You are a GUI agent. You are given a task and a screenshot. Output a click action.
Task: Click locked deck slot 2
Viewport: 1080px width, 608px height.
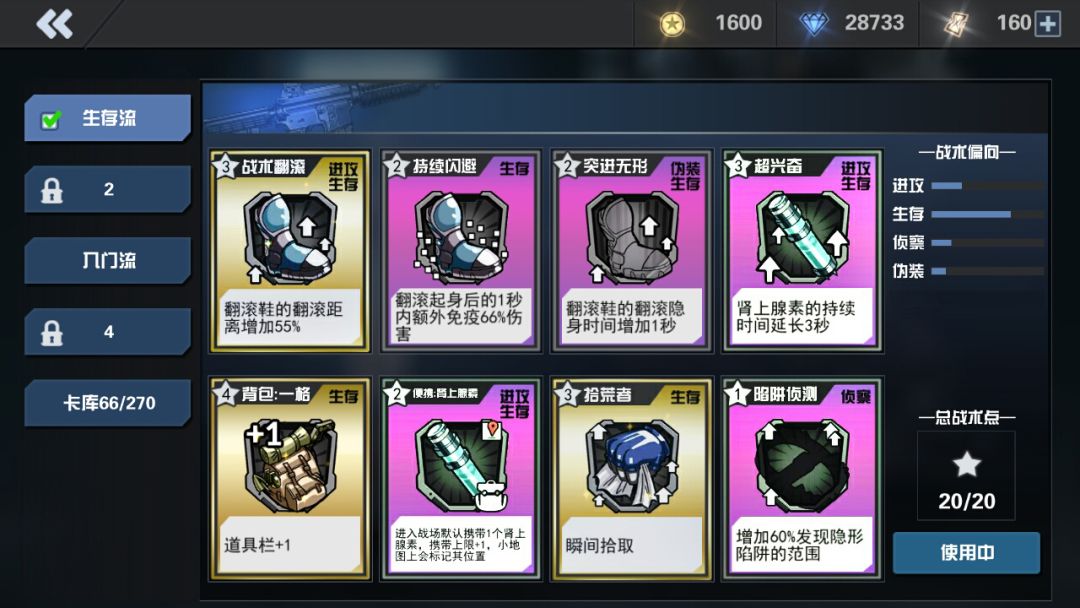(107, 189)
